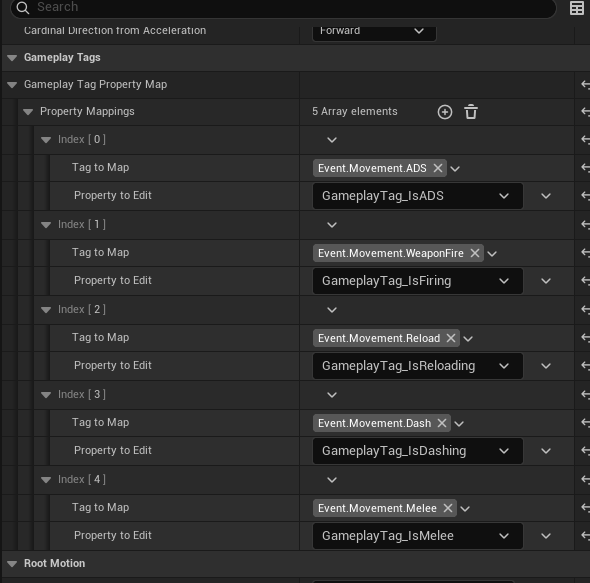
Task: Select the '5 Array elements' count text
Action: coord(354,111)
